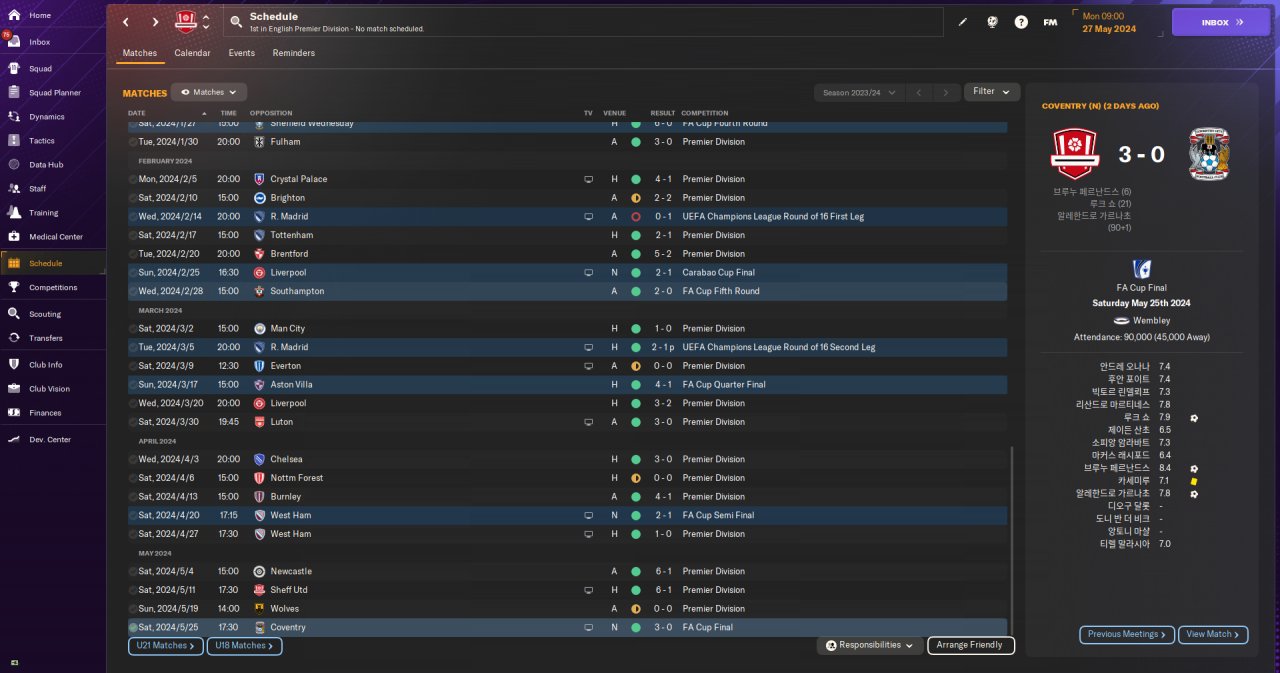Open the help question mark icon

click(1021, 22)
